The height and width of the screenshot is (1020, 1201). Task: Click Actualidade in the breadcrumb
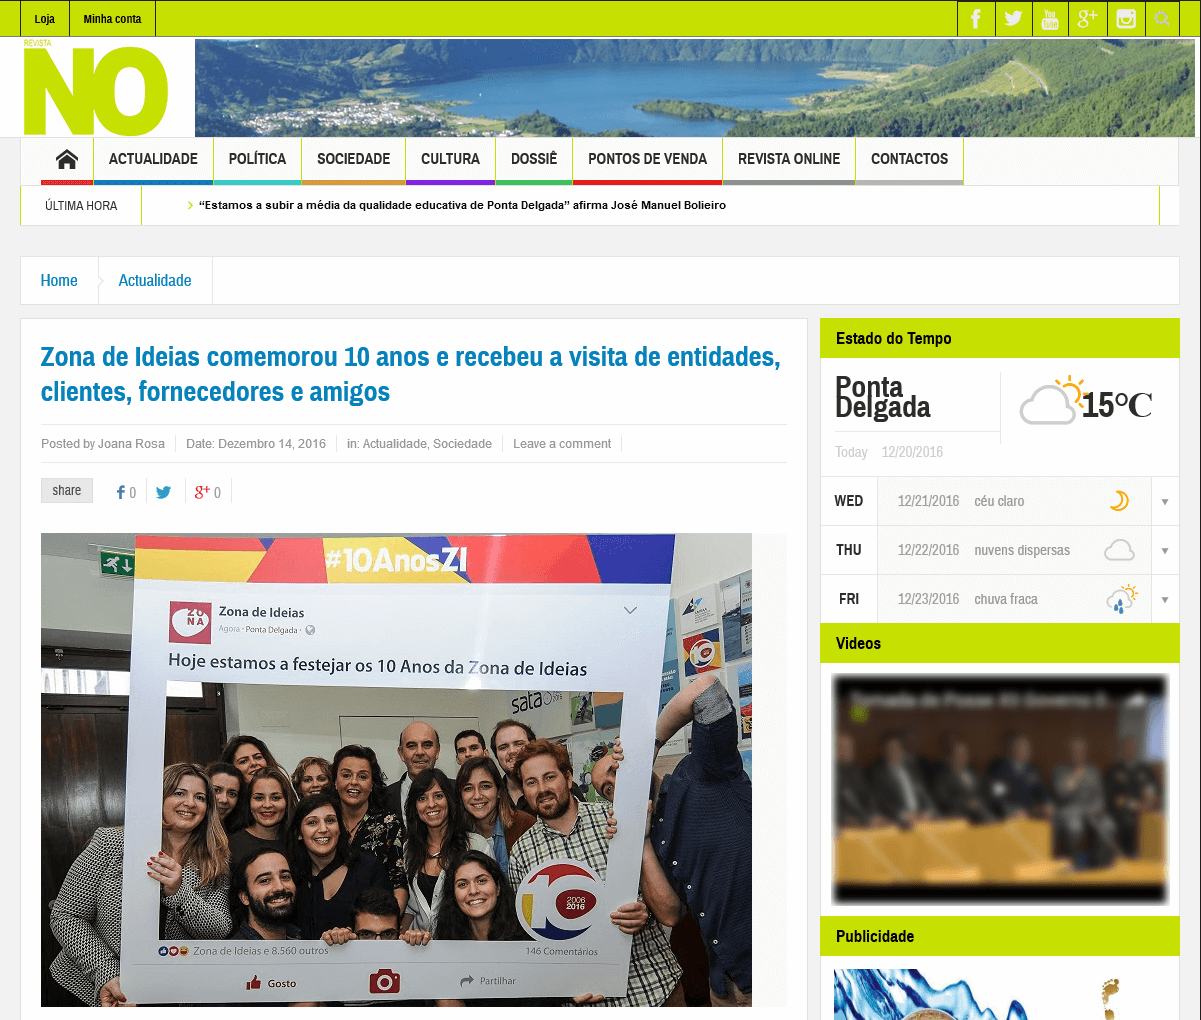point(155,281)
